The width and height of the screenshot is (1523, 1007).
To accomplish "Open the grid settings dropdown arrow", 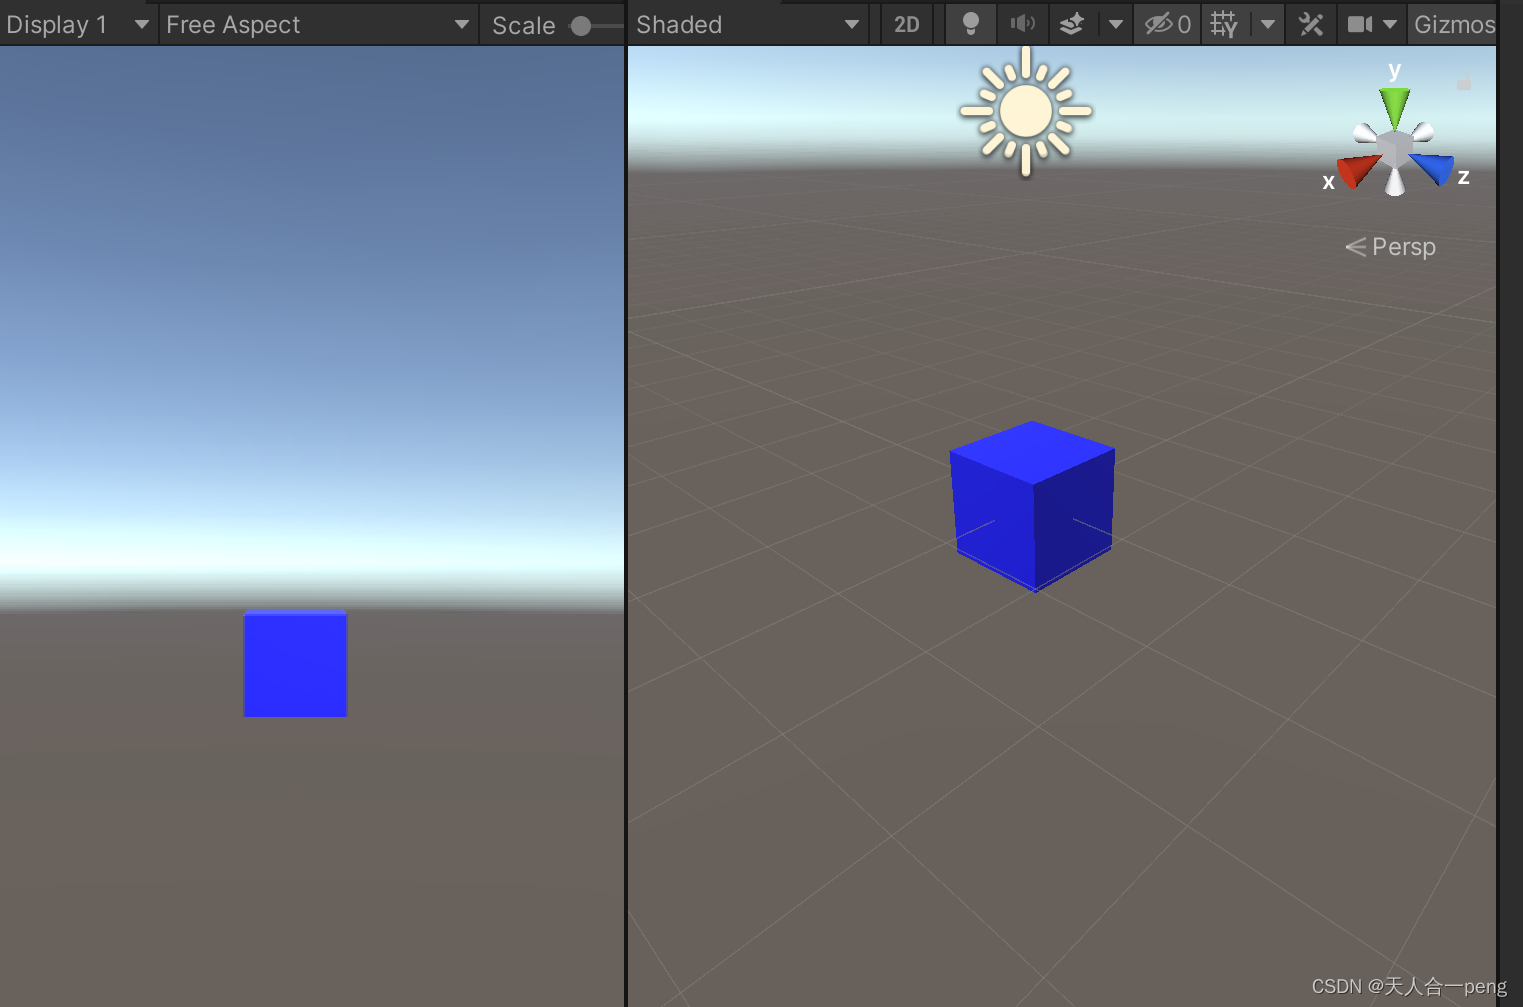I will pos(1267,24).
